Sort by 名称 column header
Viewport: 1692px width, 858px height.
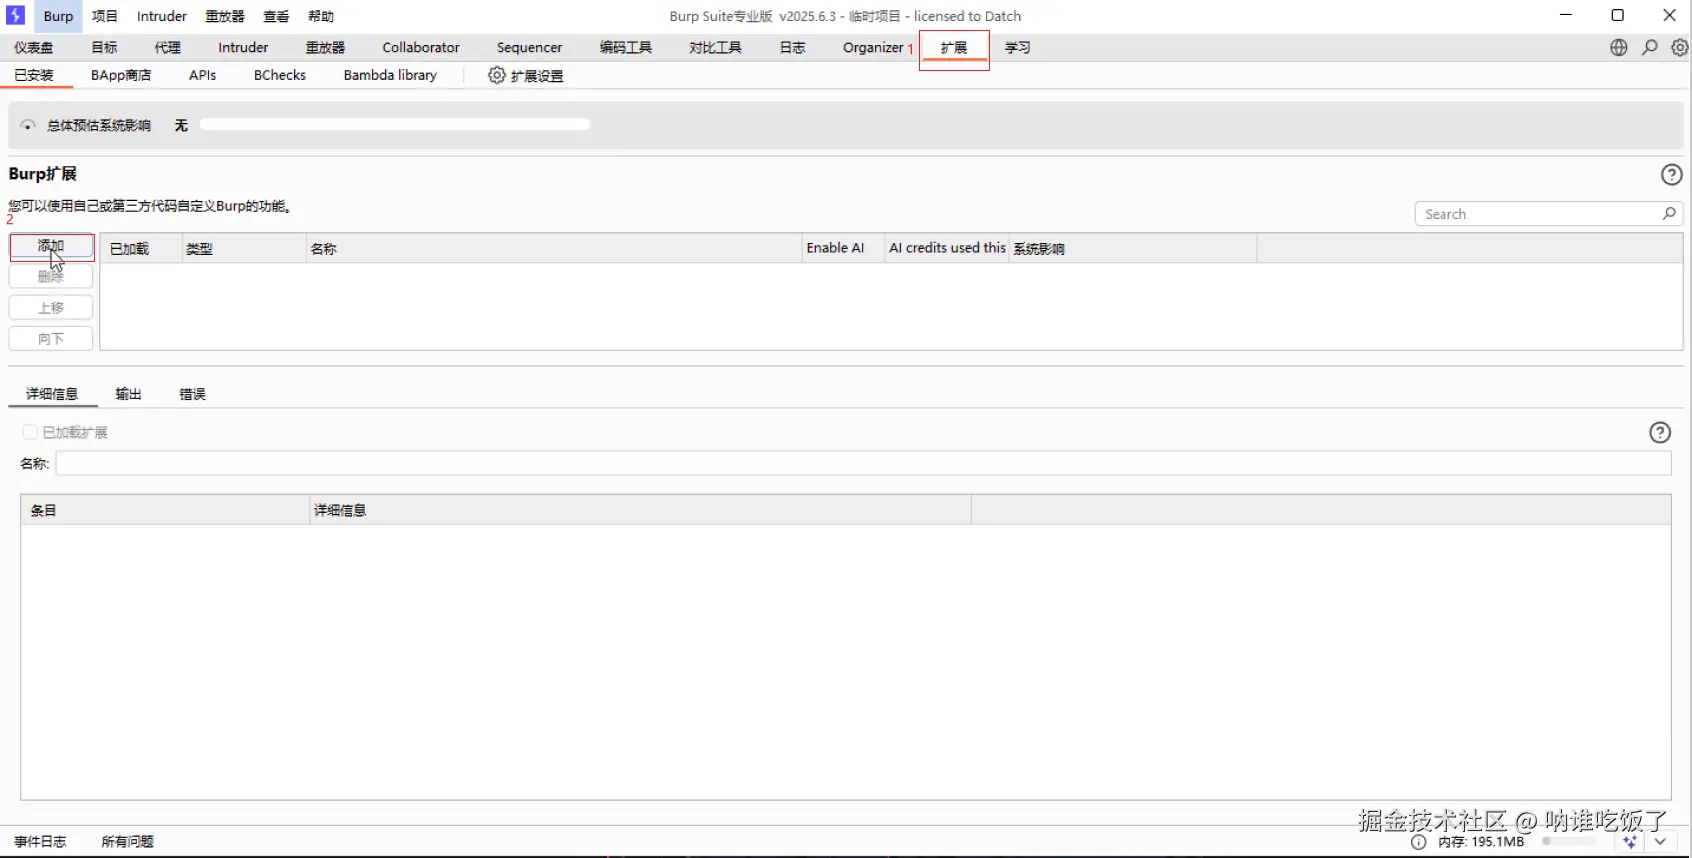pyautogui.click(x=554, y=248)
